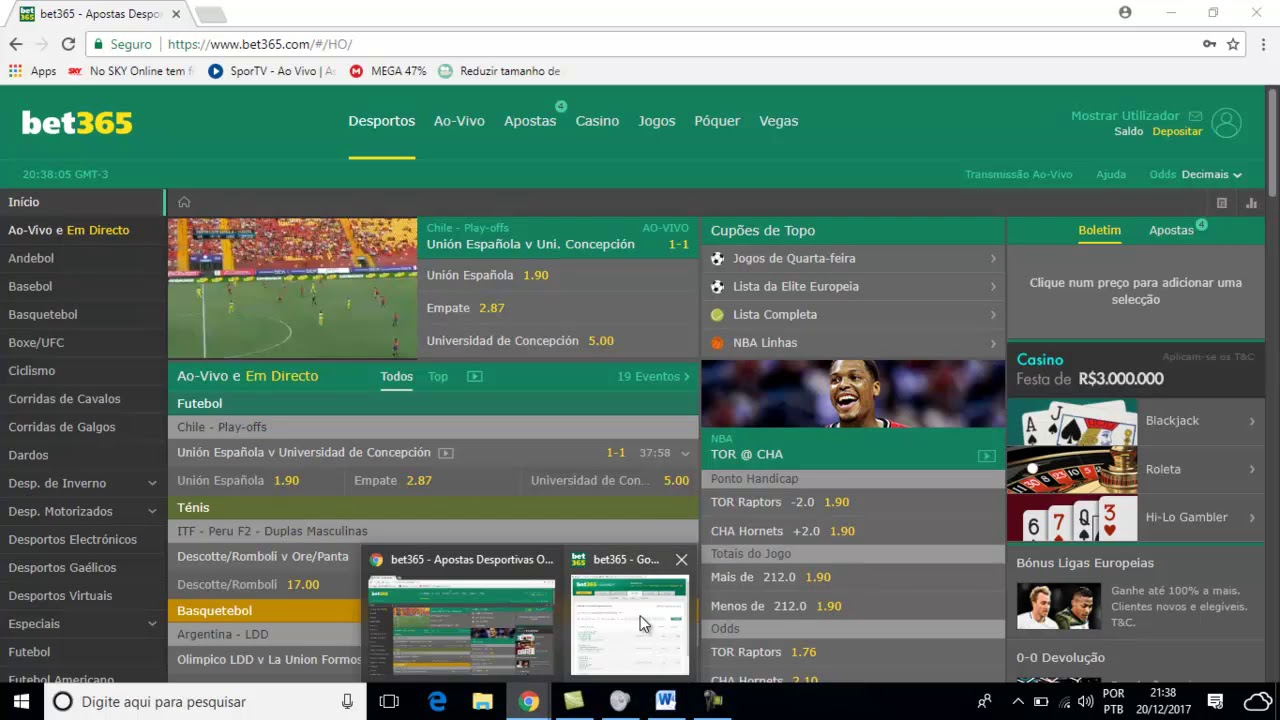Screen dimensions: 1280x720
Task: Open the calculator icon in breadcrumb bar
Action: [1221, 203]
